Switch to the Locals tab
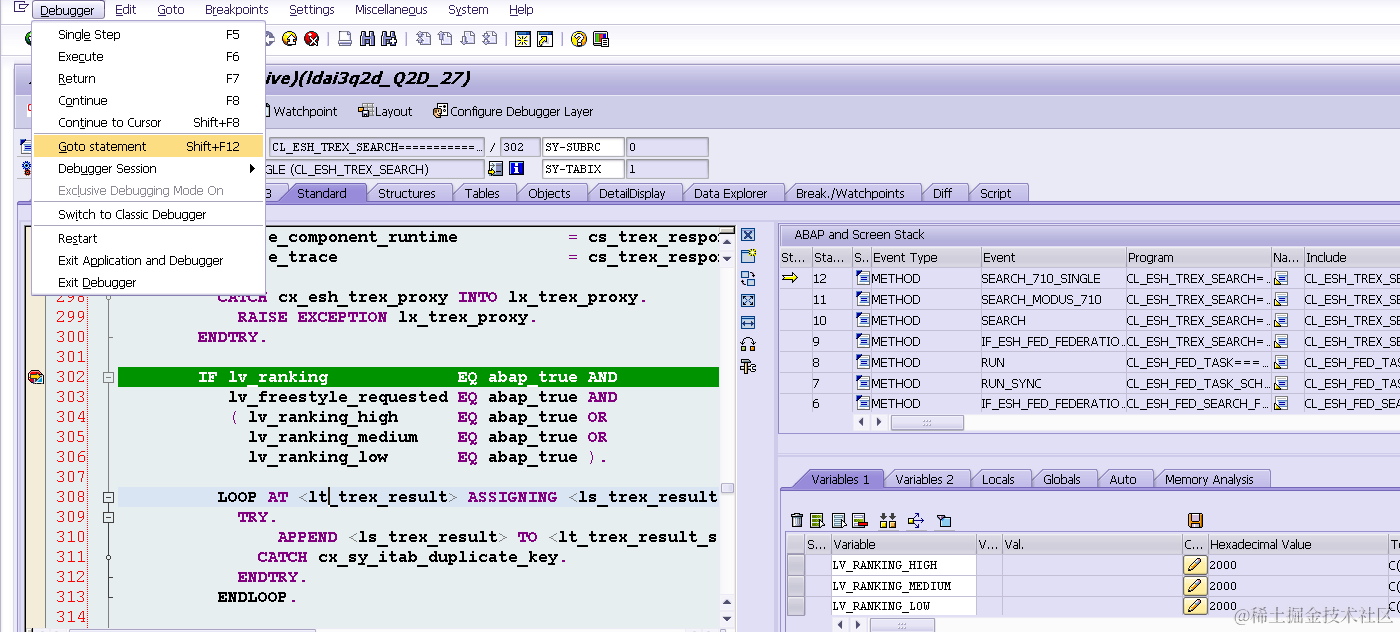 998,479
